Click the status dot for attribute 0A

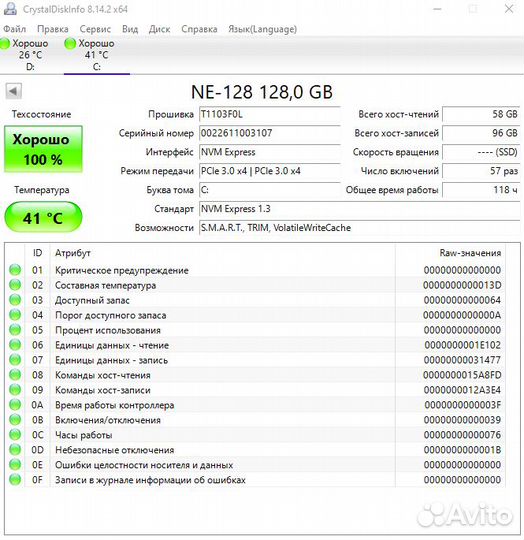(15, 405)
